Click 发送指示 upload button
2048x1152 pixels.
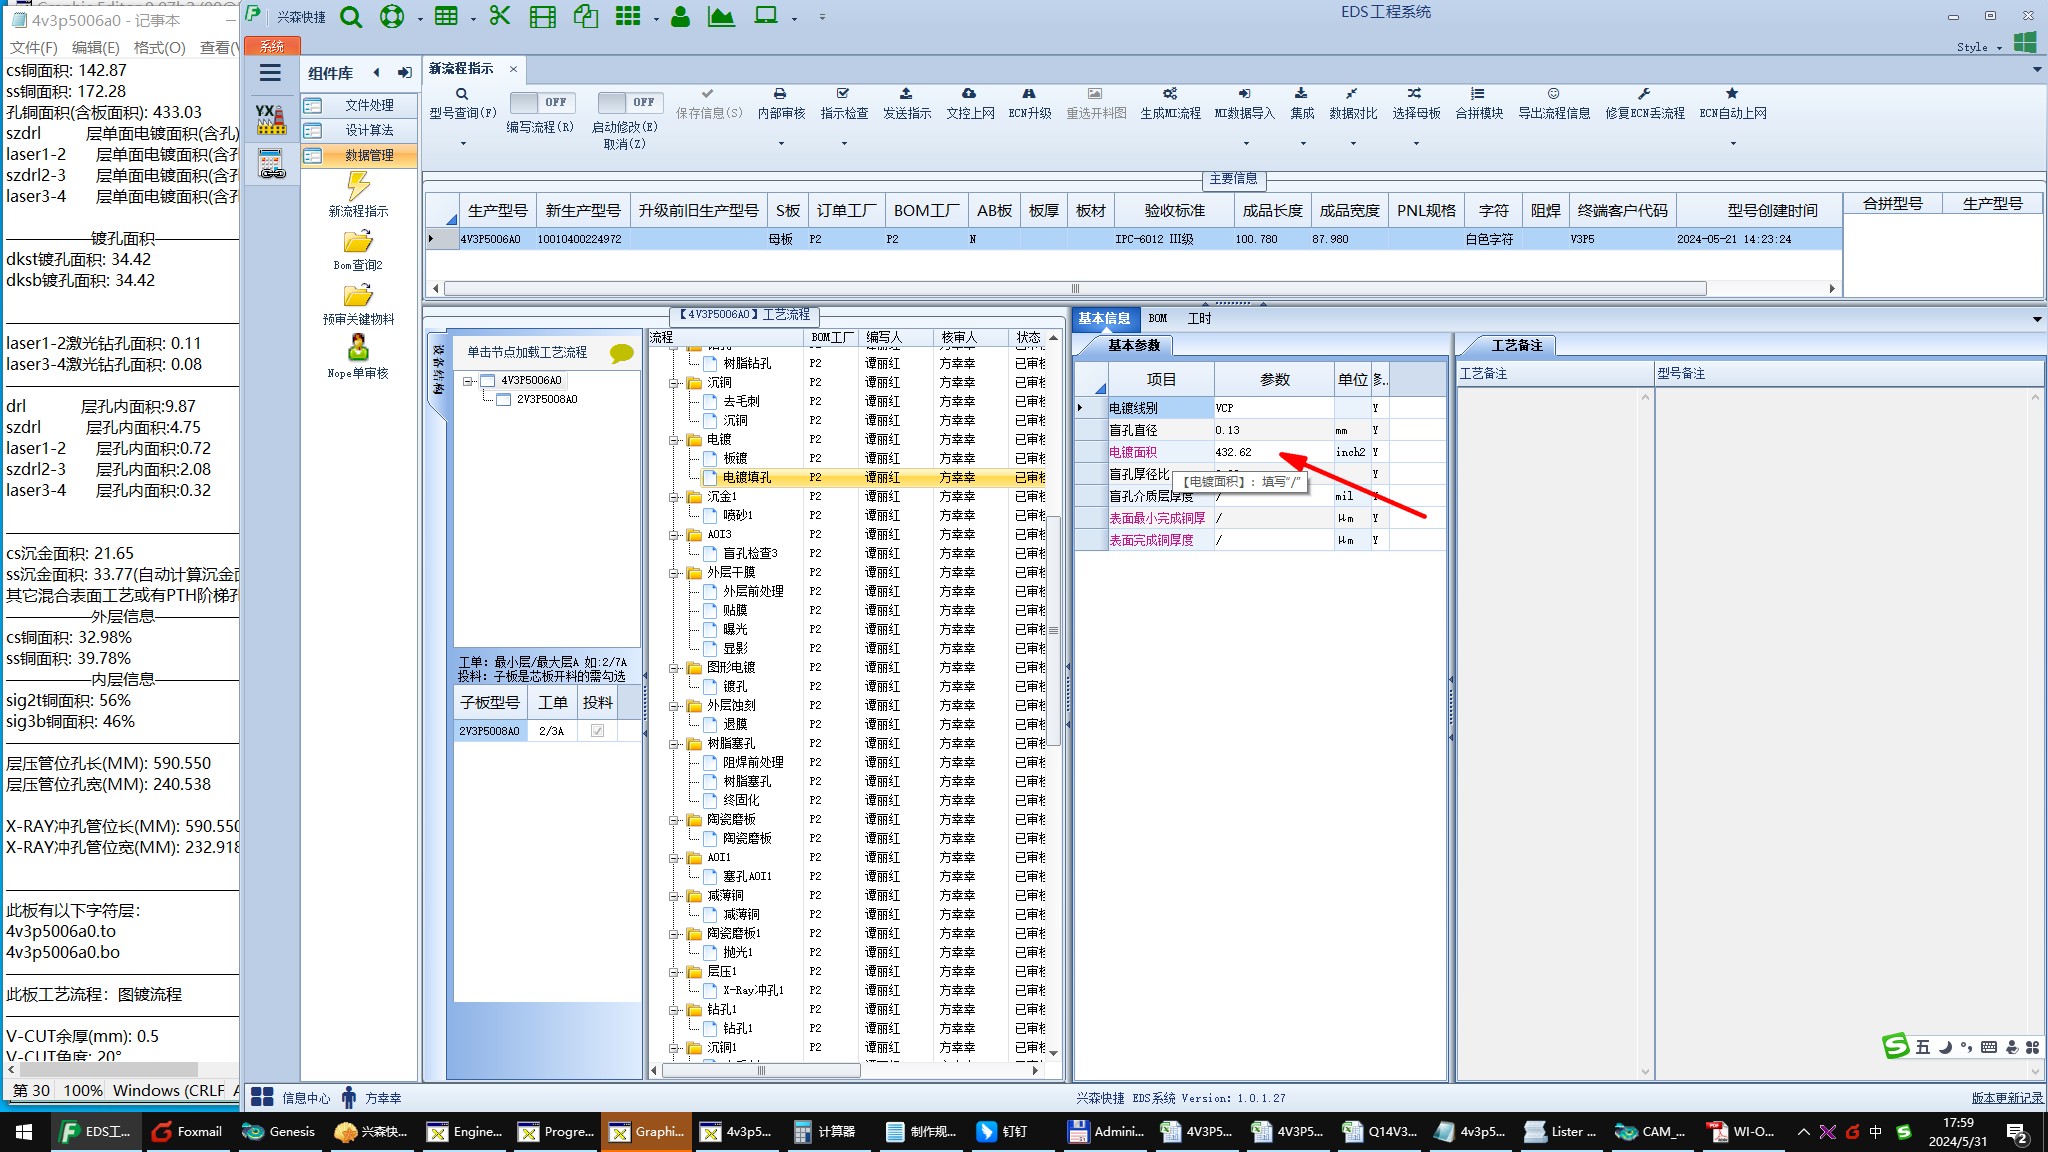pyautogui.click(x=907, y=103)
